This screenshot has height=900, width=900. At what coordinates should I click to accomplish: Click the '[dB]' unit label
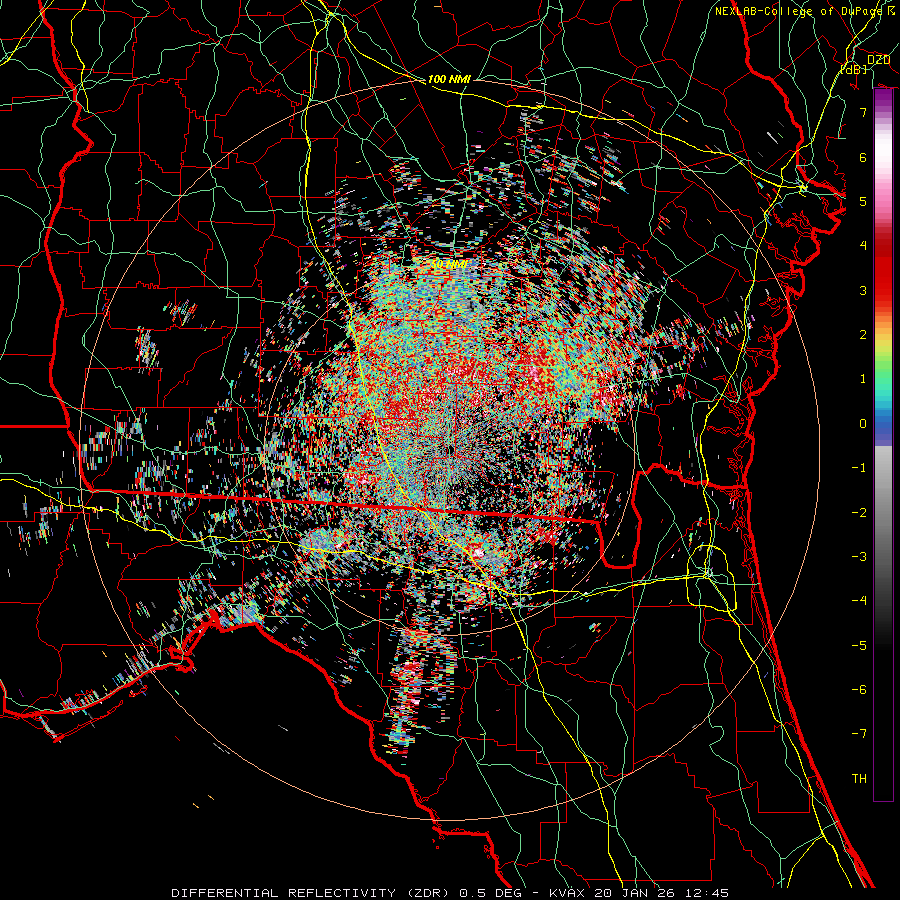854,69
